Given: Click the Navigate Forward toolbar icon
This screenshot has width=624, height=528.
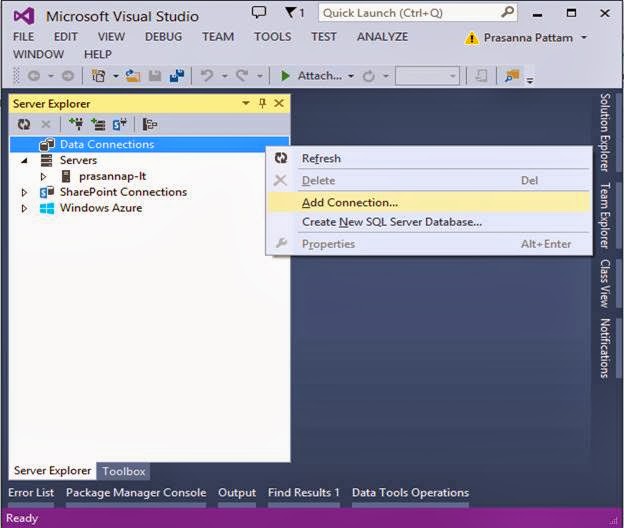Looking at the screenshot, I should coord(68,76).
